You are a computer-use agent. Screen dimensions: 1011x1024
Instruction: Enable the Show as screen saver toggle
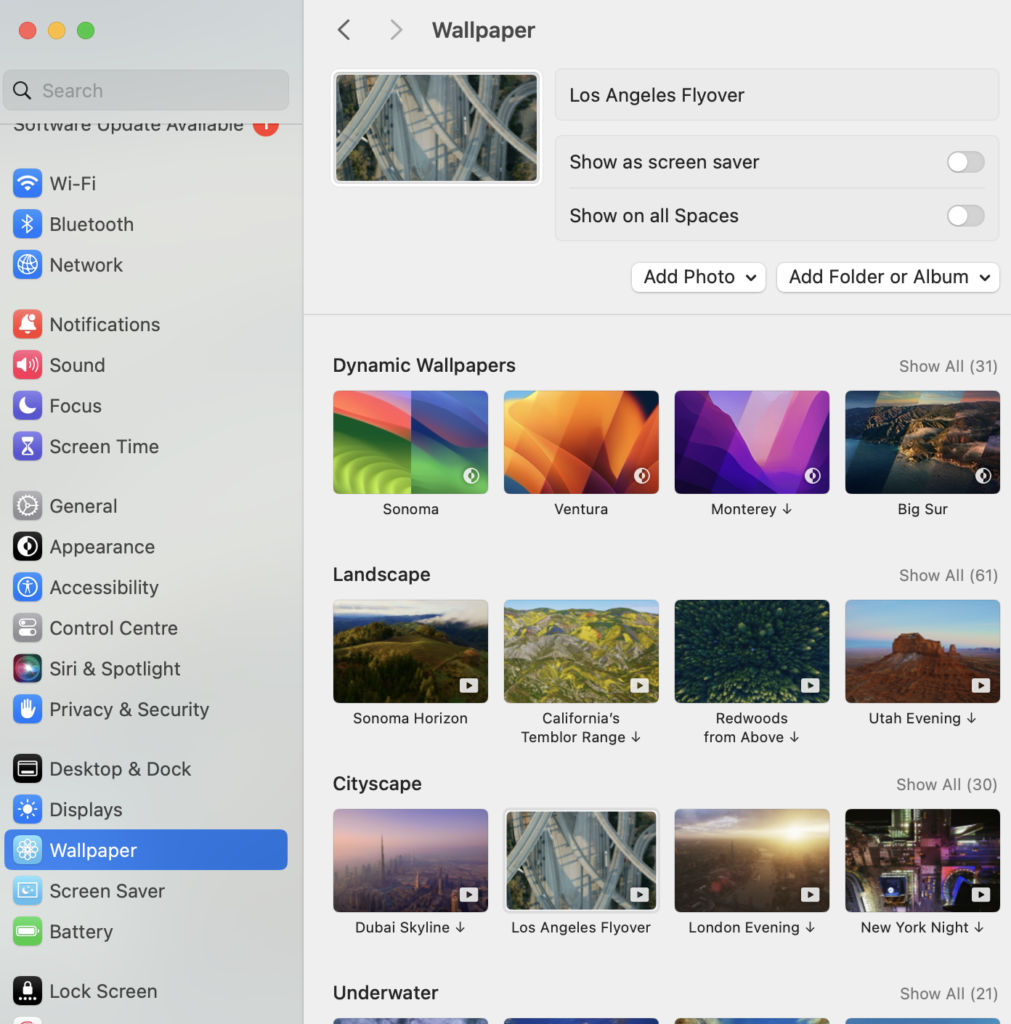click(x=964, y=161)
